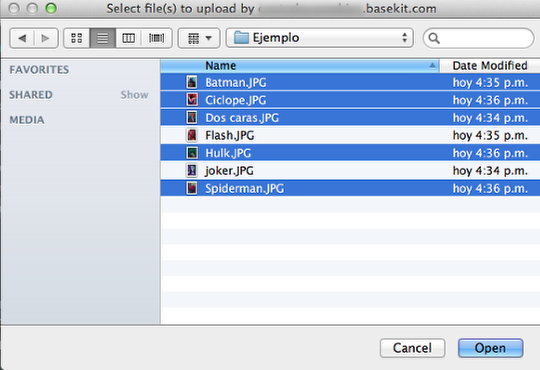Switch to list view
The width and height of the screenshot is (540, 370).
[x=103, y=38]
